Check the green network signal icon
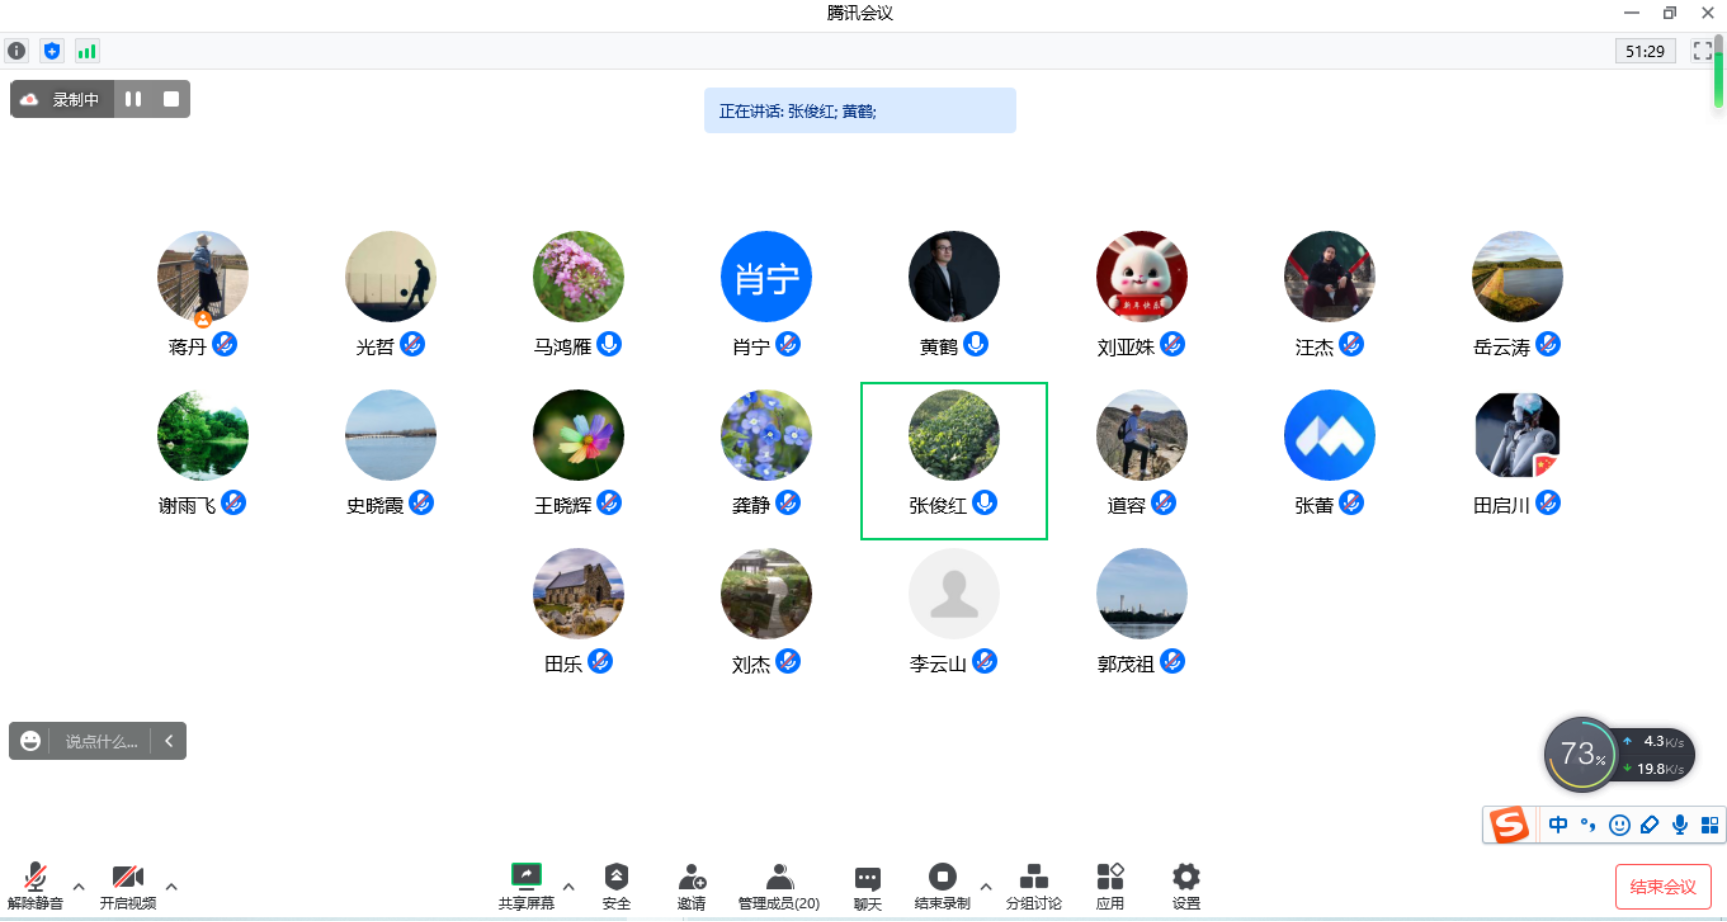The height and width of the screenshot is (922, 1727). [87, 51]
